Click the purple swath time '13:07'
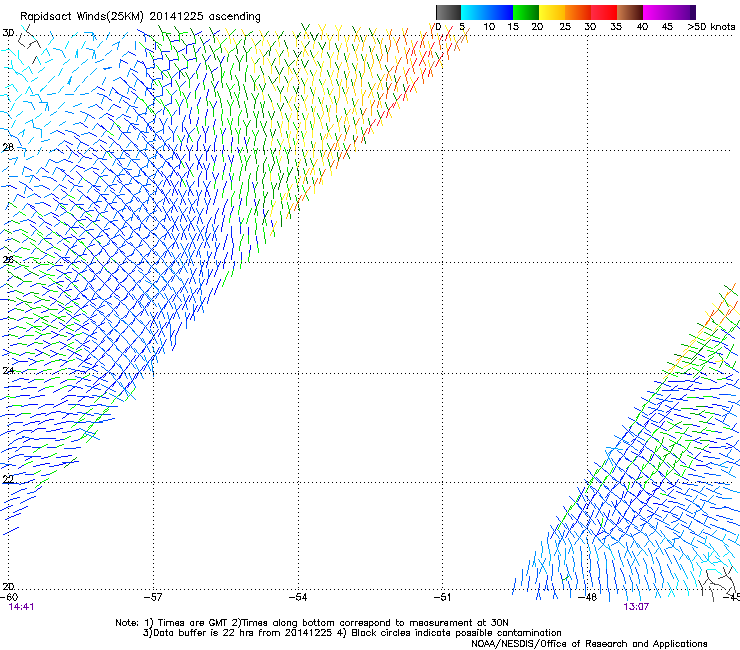Viewport: 740px width, 650px height. 636,607
